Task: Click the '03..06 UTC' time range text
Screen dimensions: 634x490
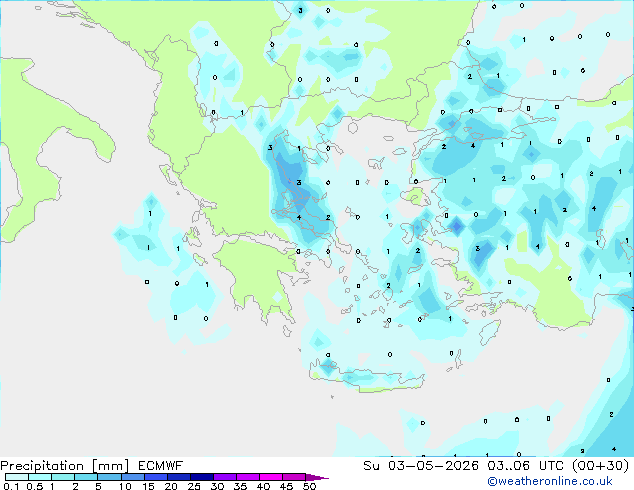Action: coord(525,466)
